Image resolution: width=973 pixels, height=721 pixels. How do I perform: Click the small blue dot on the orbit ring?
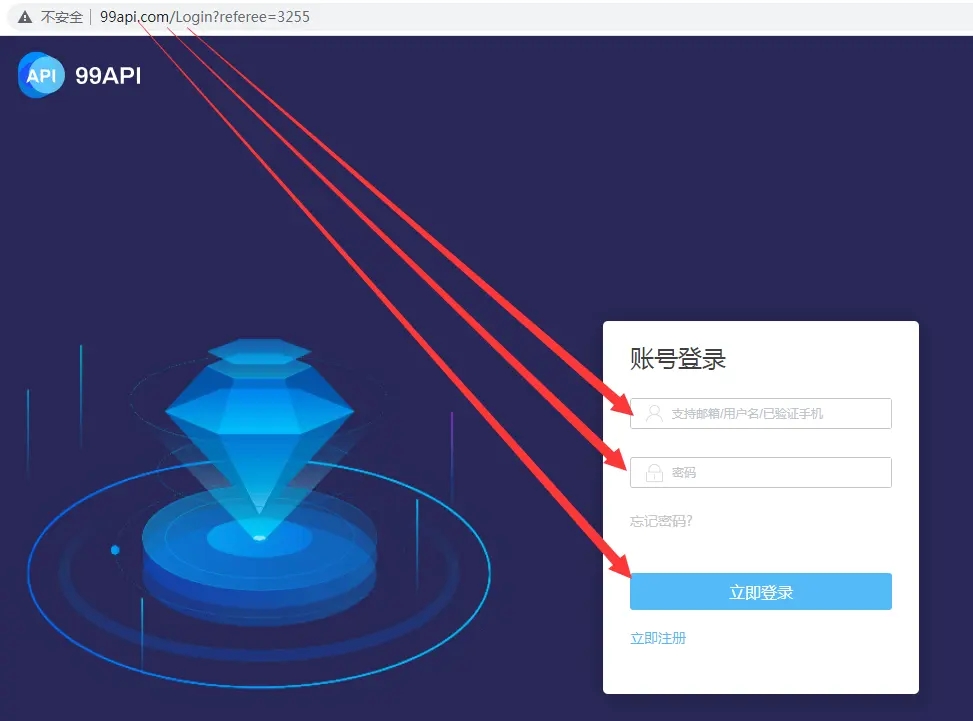pos(115,550)
